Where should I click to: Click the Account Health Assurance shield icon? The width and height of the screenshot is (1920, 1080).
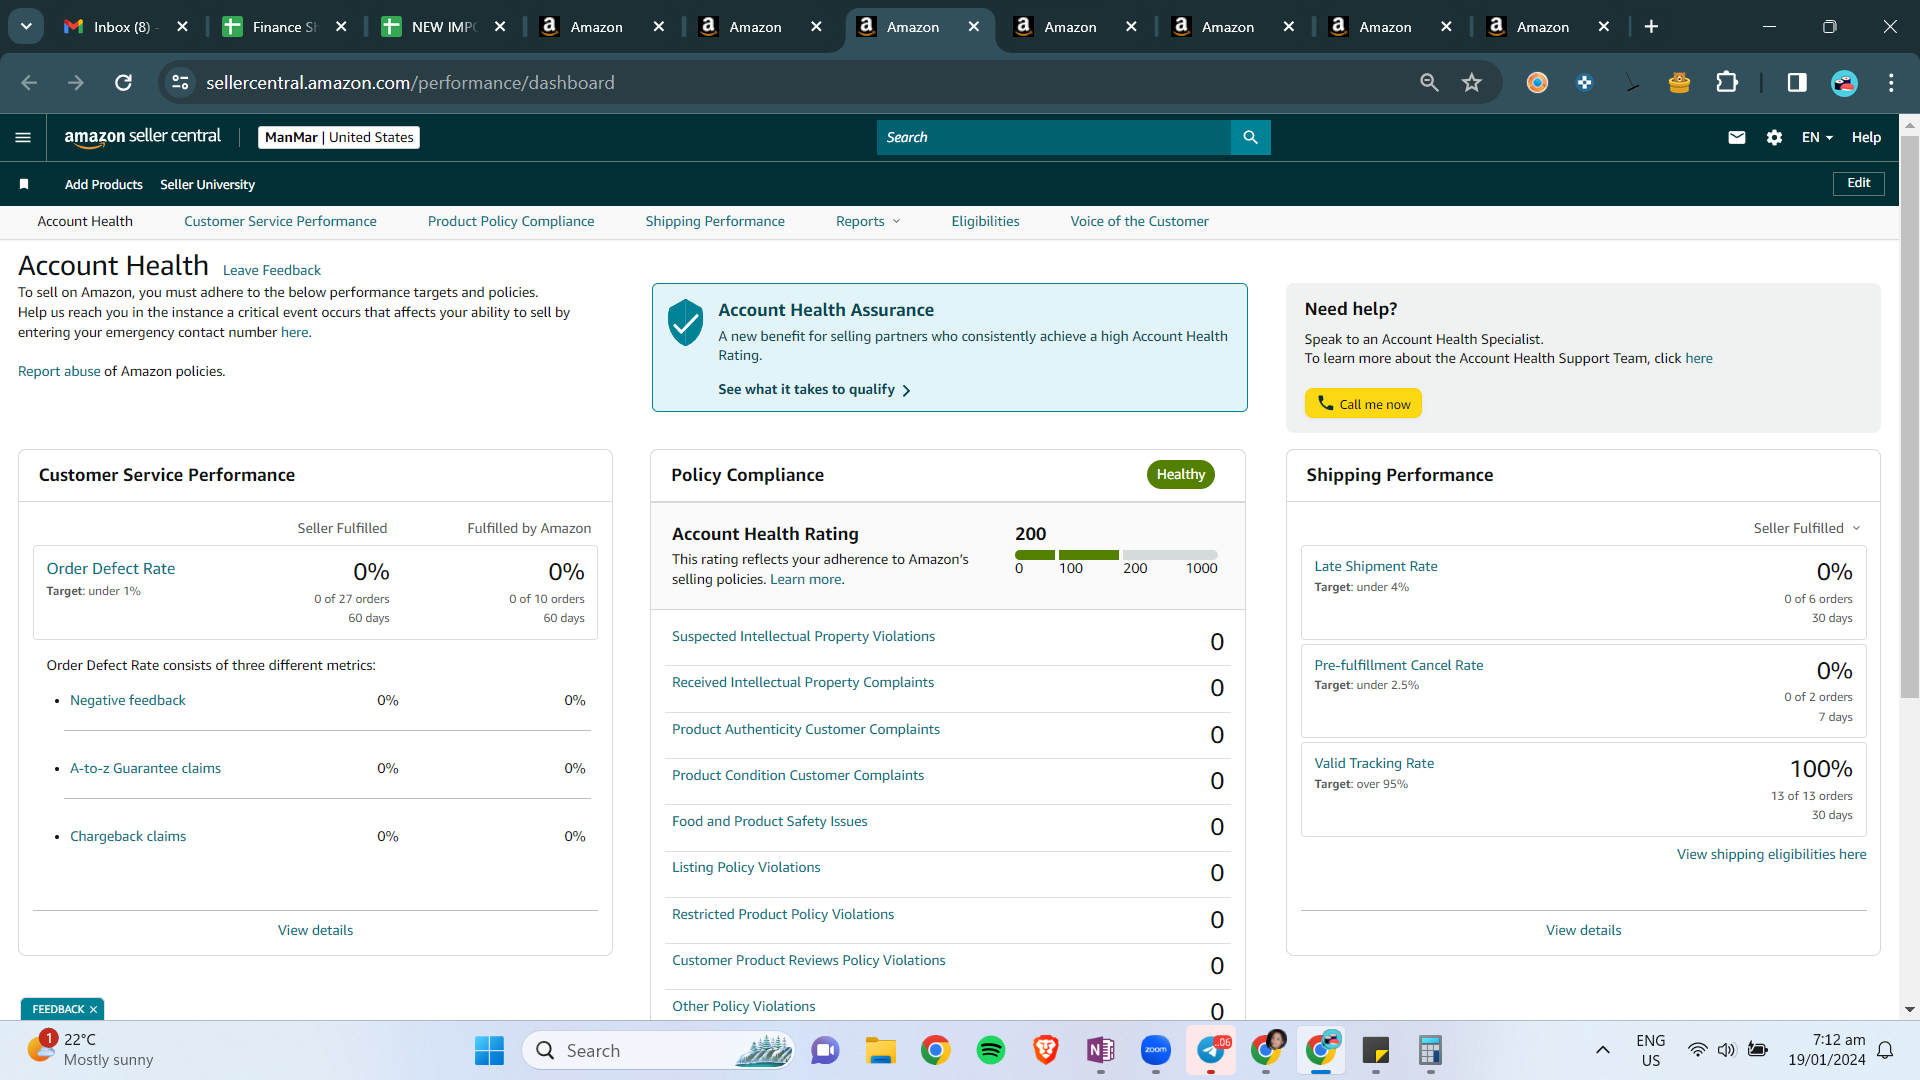point(685,322)
